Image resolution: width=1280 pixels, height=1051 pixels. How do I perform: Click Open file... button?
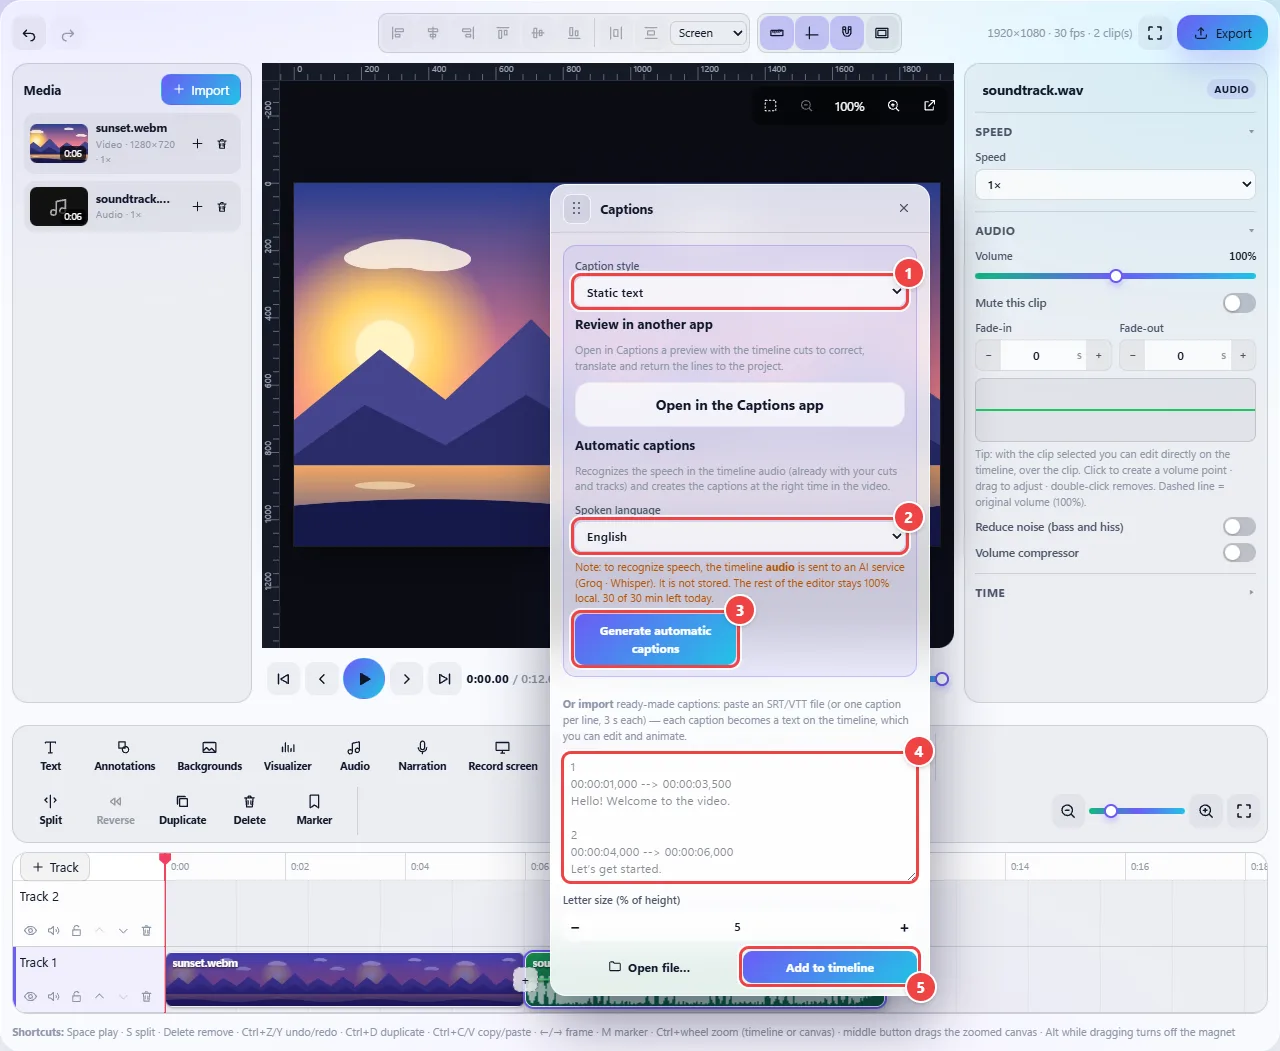(x=650, y=968)
